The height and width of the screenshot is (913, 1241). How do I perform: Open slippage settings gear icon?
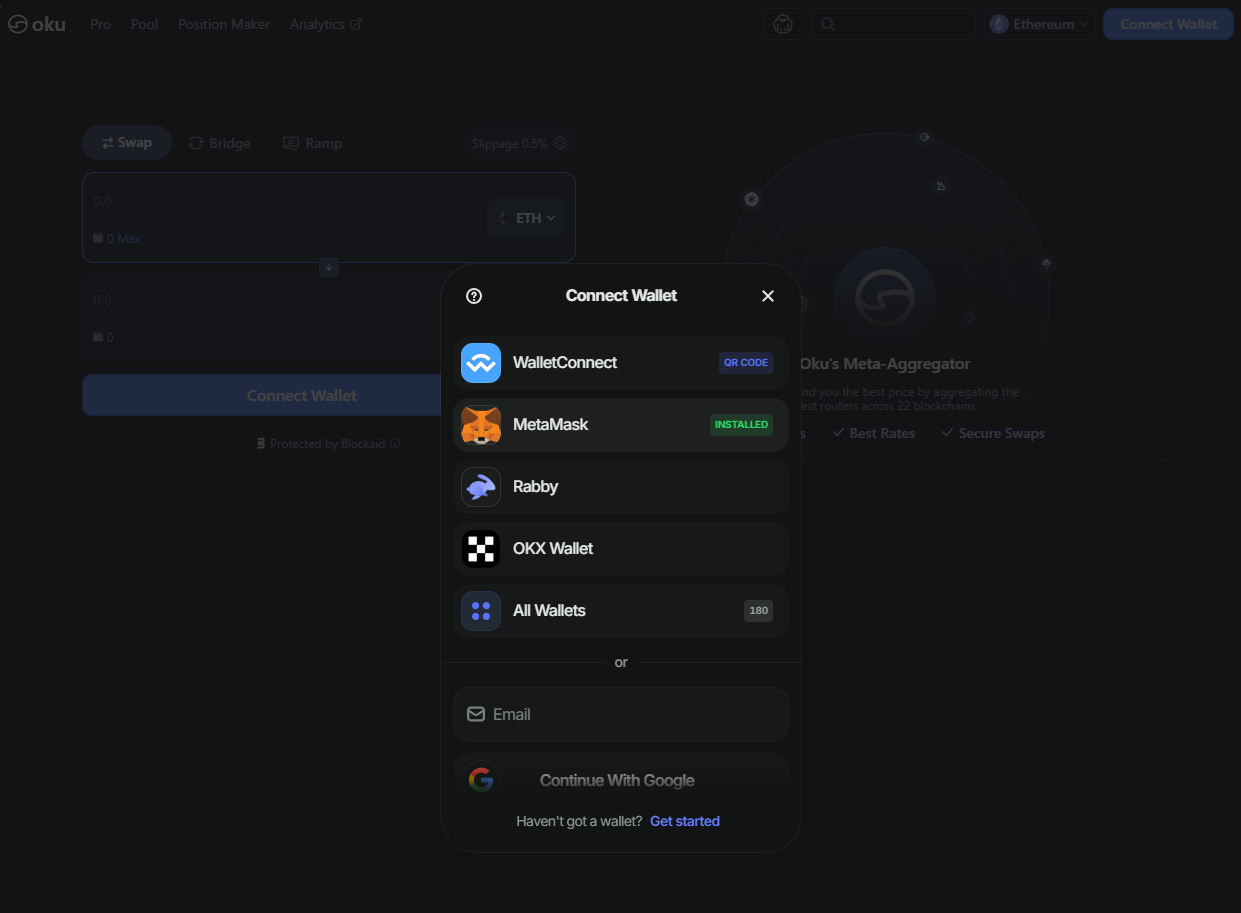coord(560,143)
